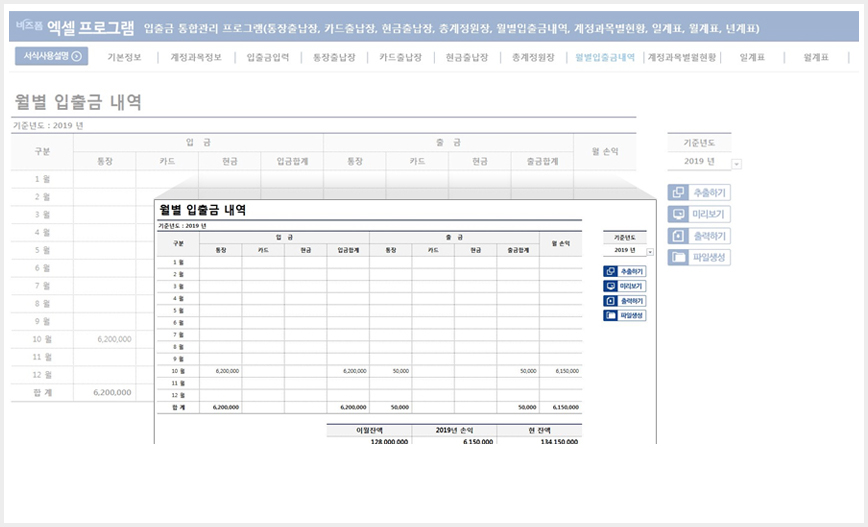Click grey 월별 입출금 내역 heading on background sheet
Image resolution: width=868 pixels, height=527 pixels.
click(x=78, y=102)
